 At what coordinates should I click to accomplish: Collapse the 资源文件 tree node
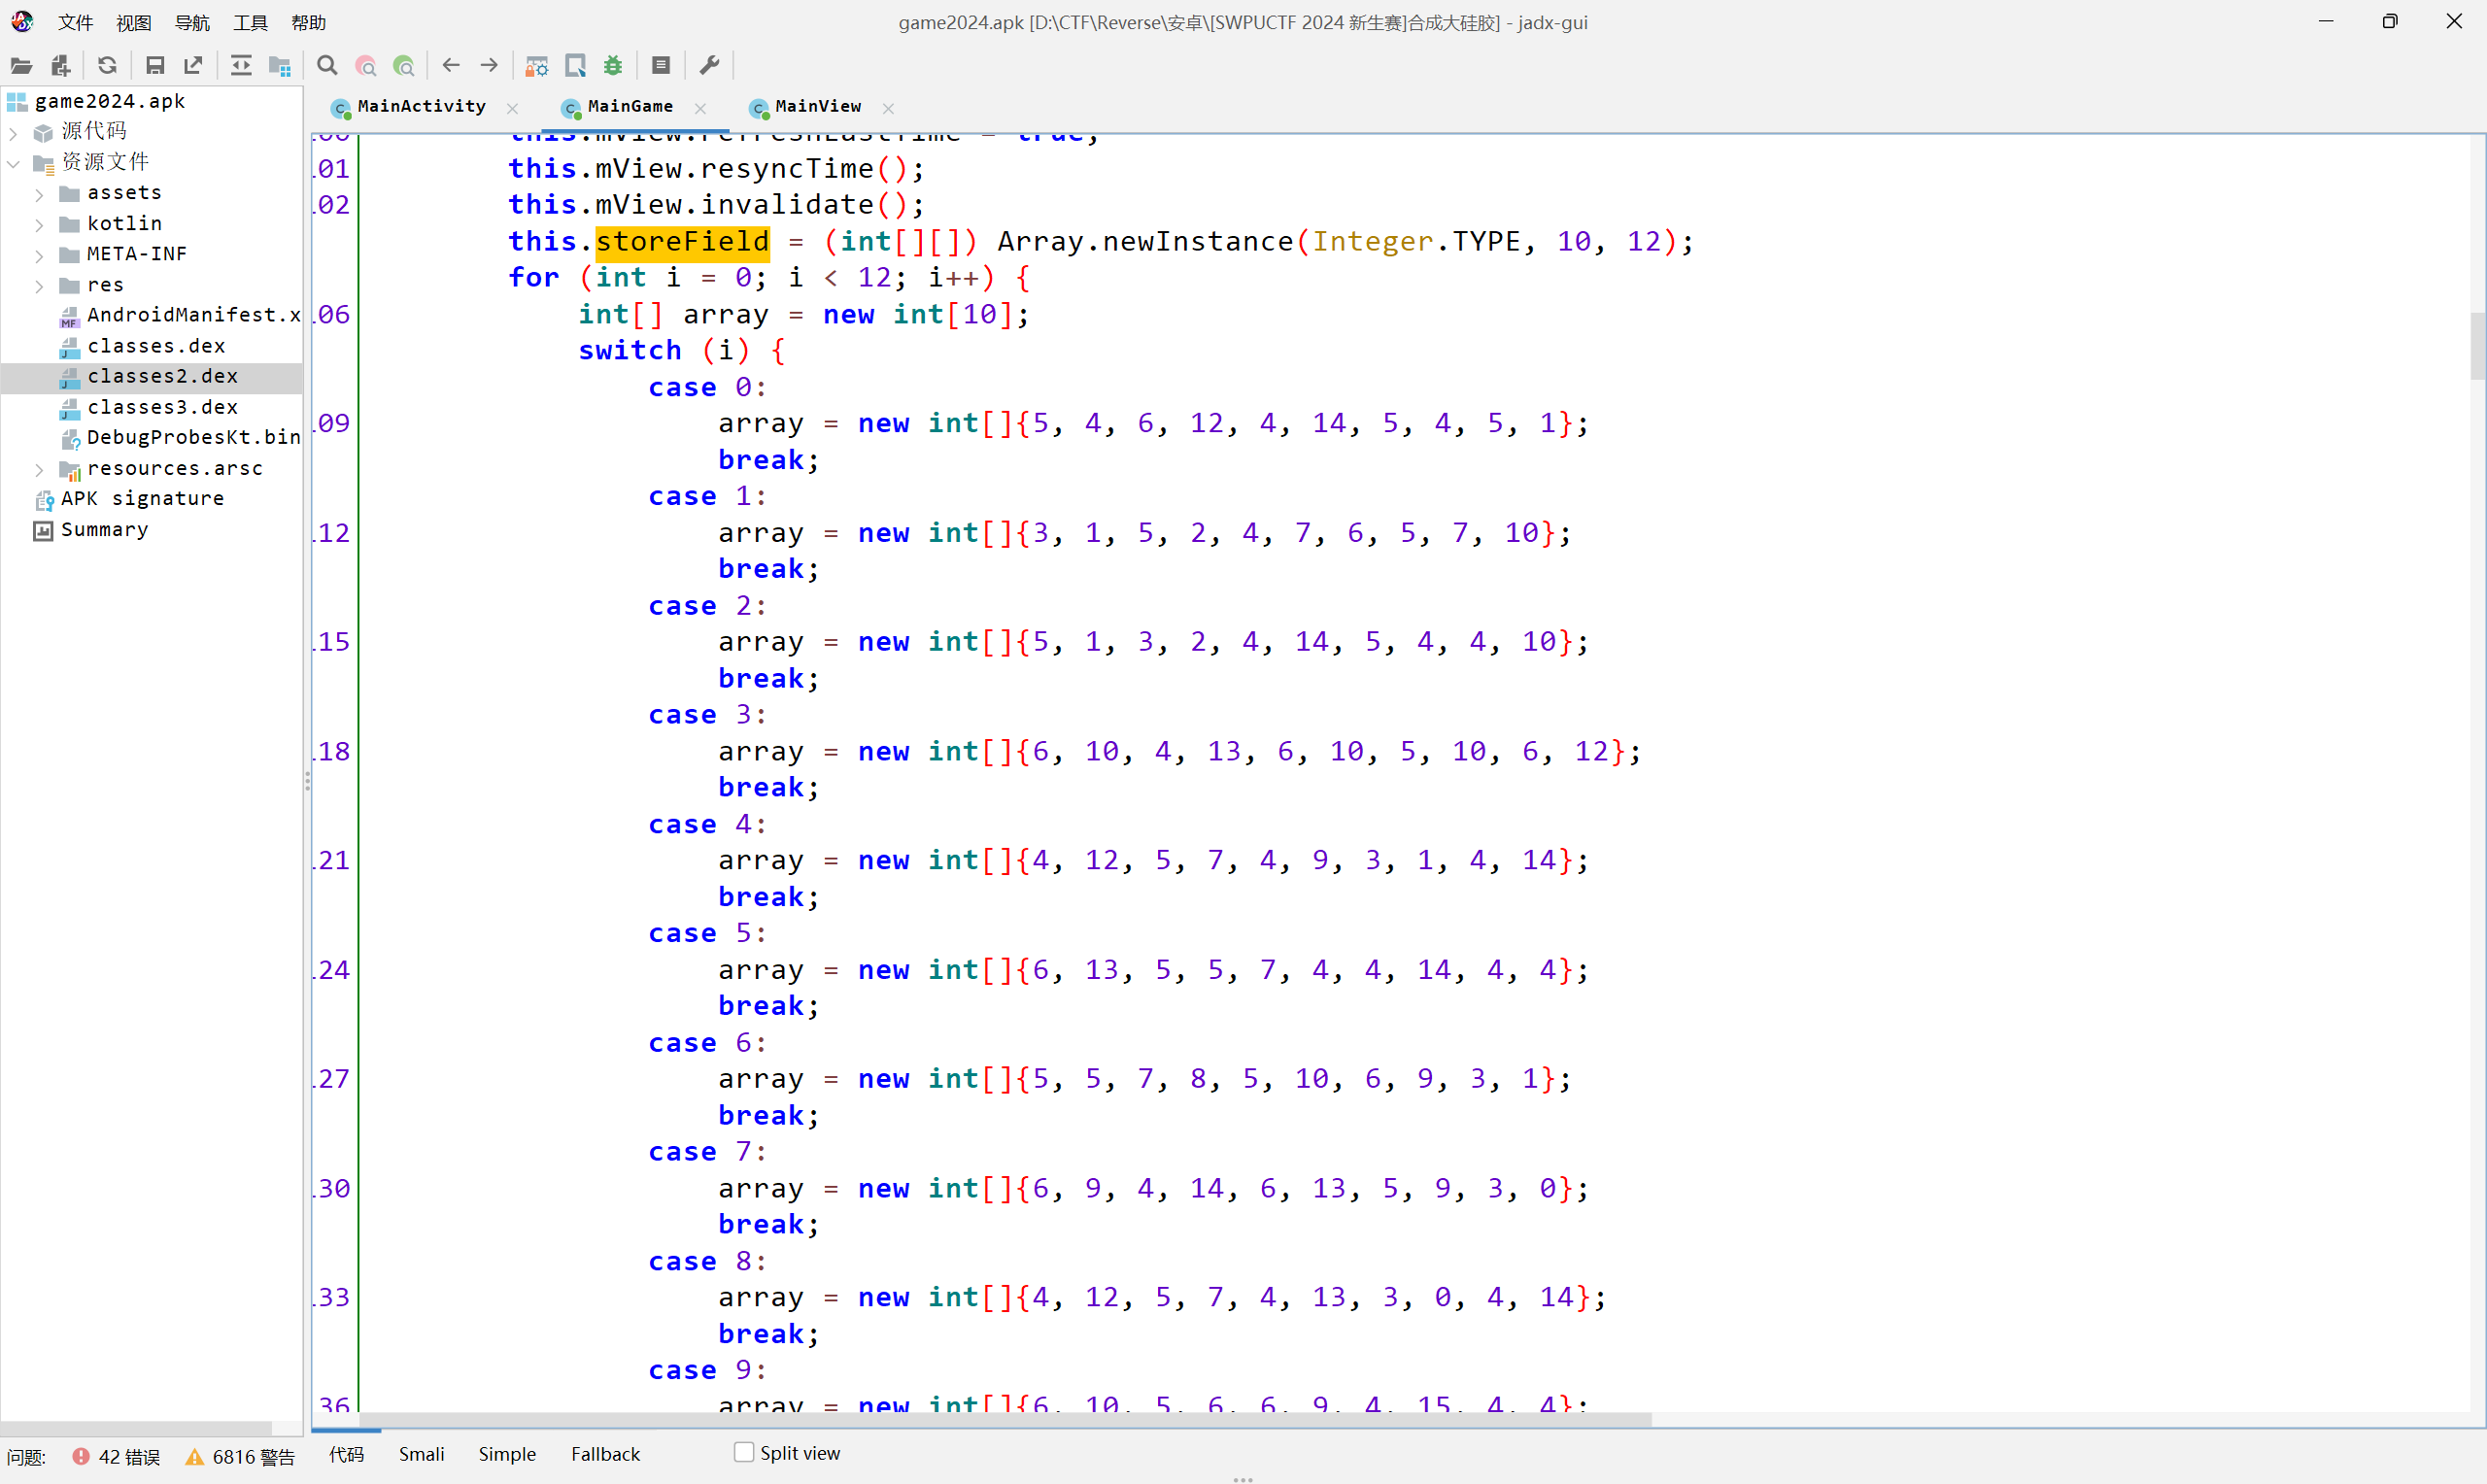pyautogui.click(x=13, y=163)
